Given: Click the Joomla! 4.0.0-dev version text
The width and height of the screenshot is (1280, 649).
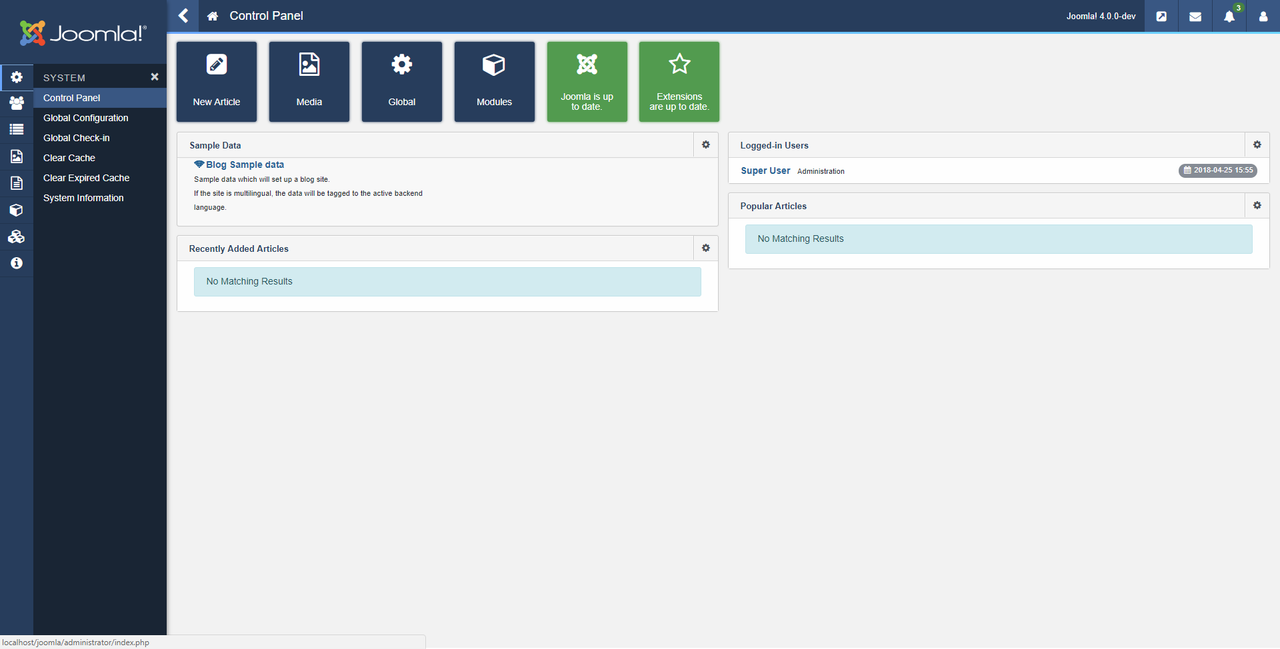Looking at the screenshot, I should pos(1101,16).
